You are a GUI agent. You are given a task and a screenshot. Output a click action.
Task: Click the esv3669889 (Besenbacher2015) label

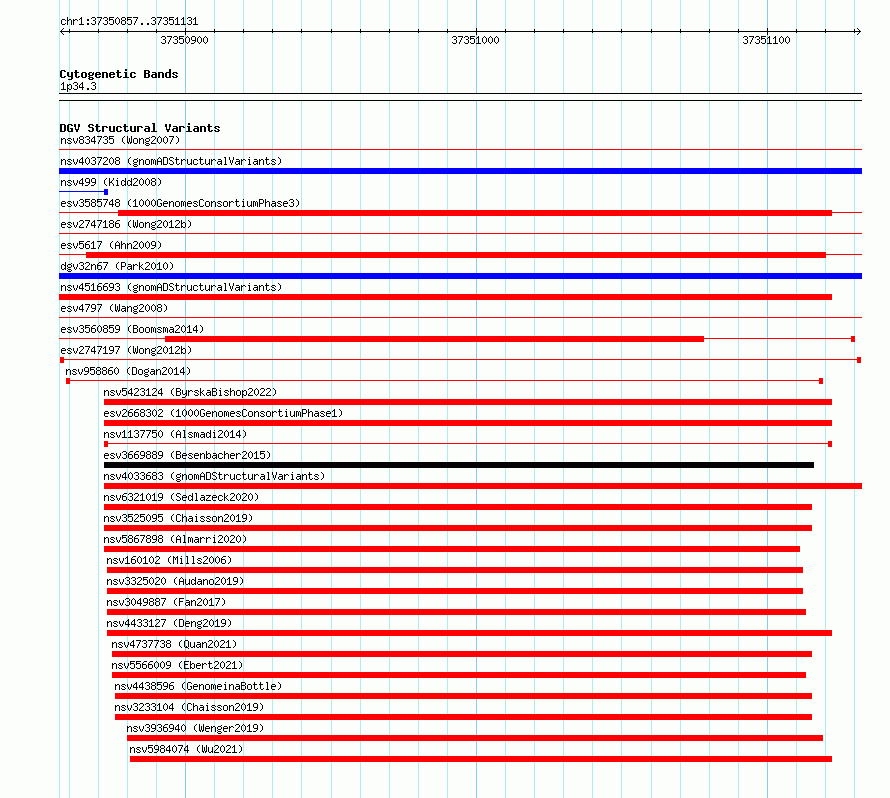tap(187, 455)
